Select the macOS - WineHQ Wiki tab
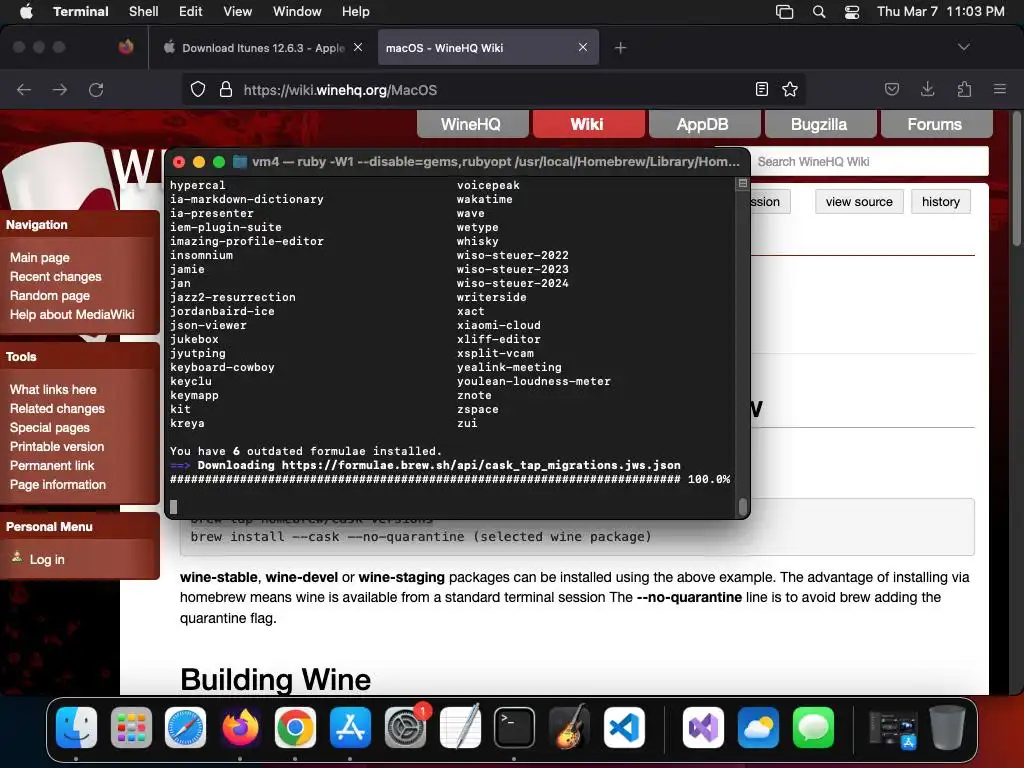The width and height of the screenshot is (1024, 768). pyautogui.click(x=488, y=48)
